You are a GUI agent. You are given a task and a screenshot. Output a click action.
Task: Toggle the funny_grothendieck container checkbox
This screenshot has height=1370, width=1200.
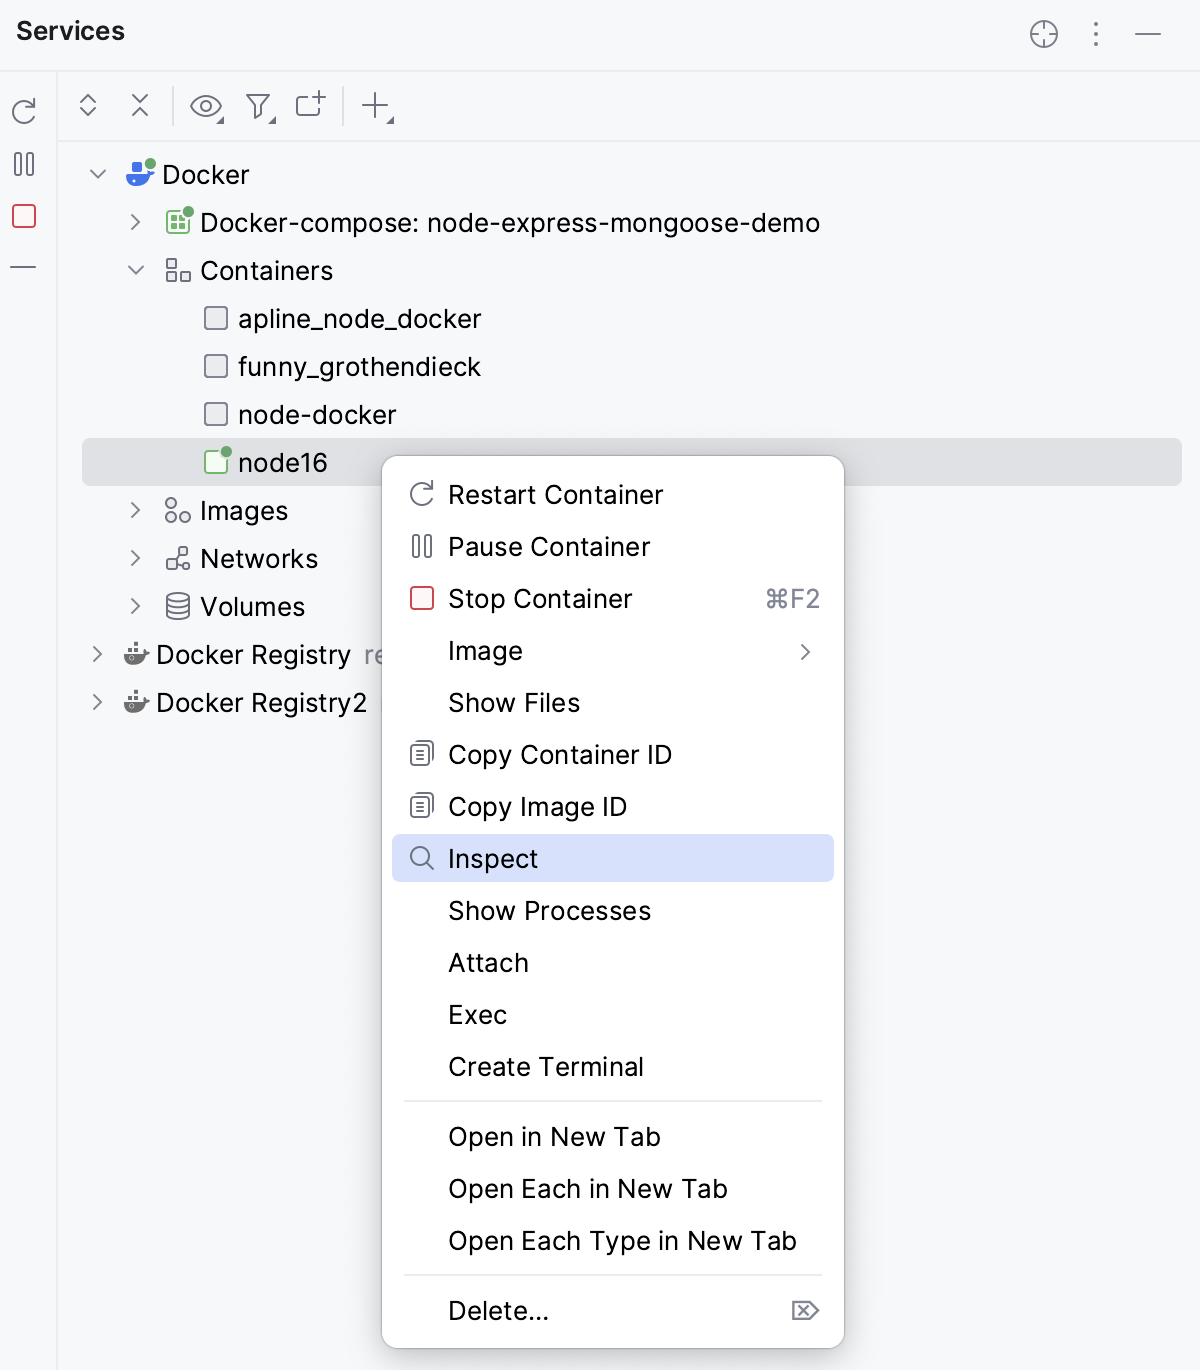tap(215, 366)
